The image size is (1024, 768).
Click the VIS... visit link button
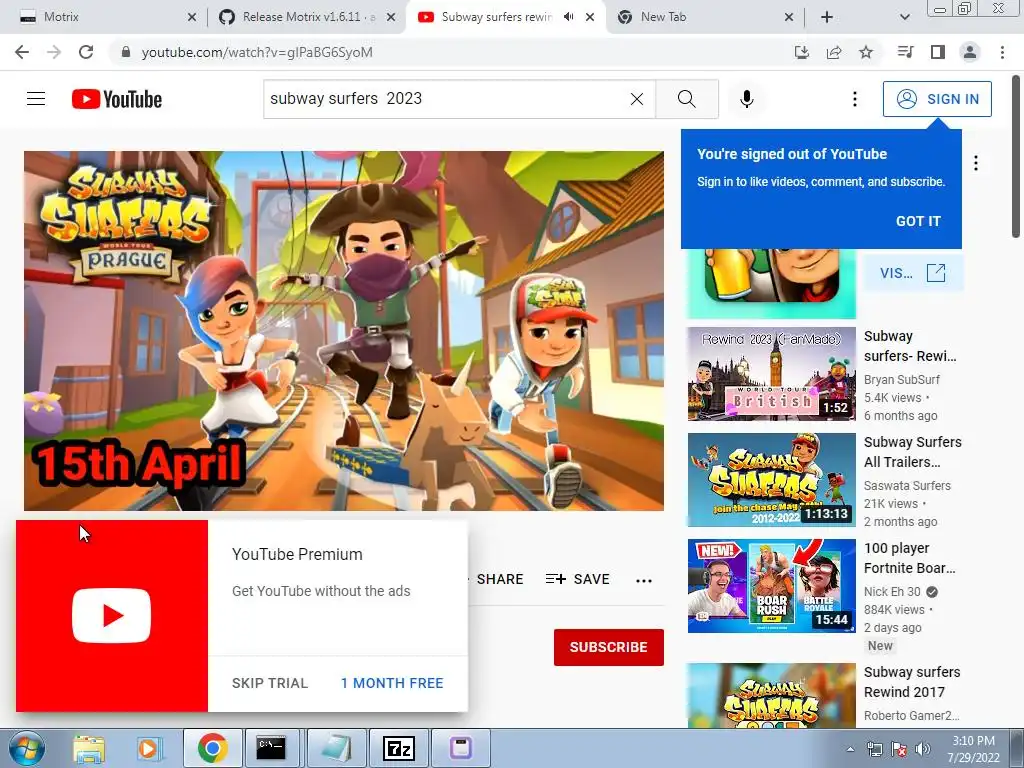pyautogui.click(x=913, y=273)
